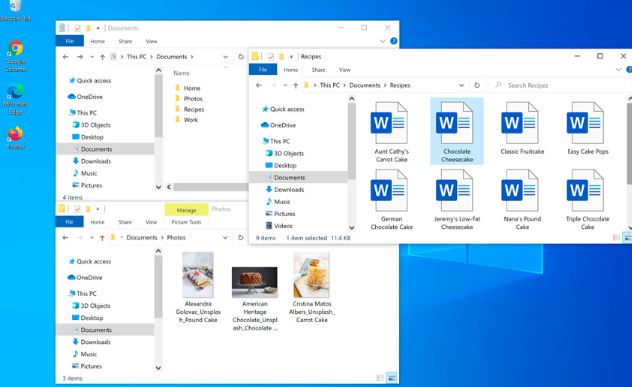
Task: Open Share tab in Recipes window
Action: (x=318, y=70)
